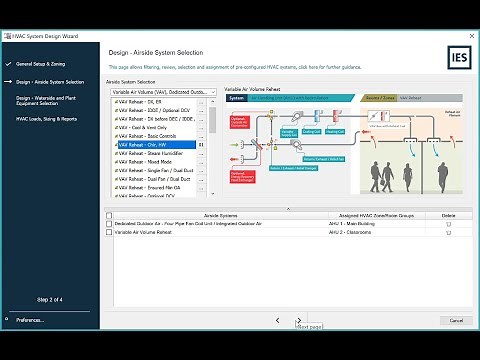Open details button for VAV Reheat - Steam Humidifier
Screen dimensions: 480x360
point(201,154)
